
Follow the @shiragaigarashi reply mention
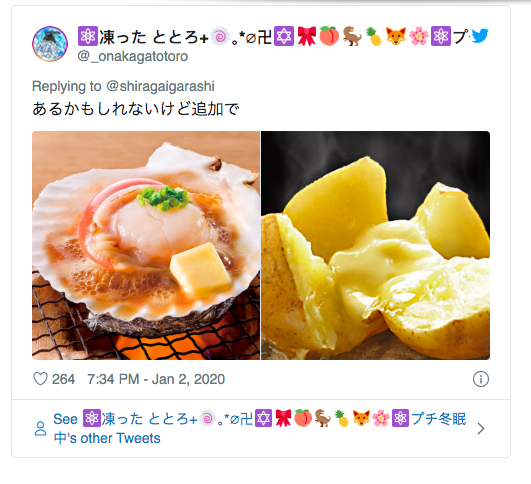point(160,86)
